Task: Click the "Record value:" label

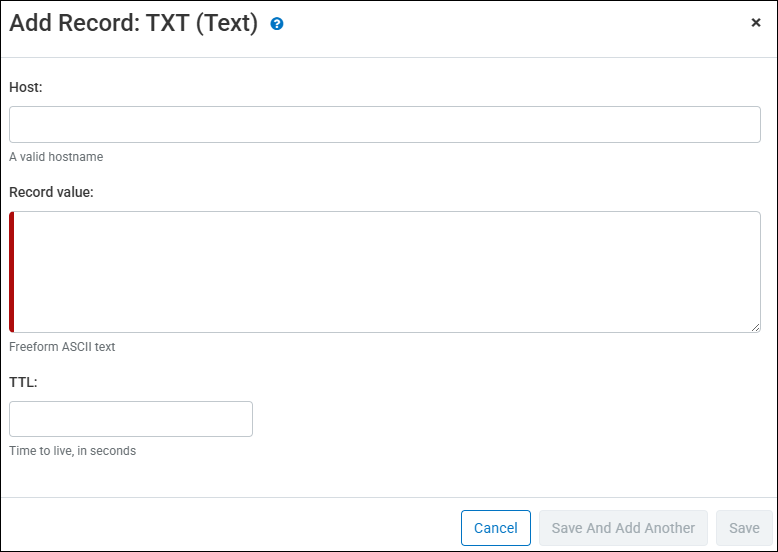Action: click(x=51, y=192)
